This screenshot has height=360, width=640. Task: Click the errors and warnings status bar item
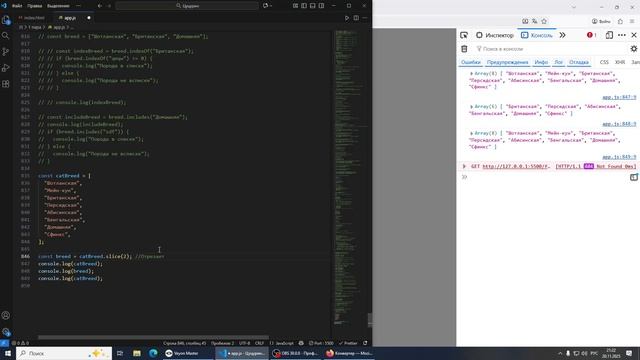tap(20, 343)
